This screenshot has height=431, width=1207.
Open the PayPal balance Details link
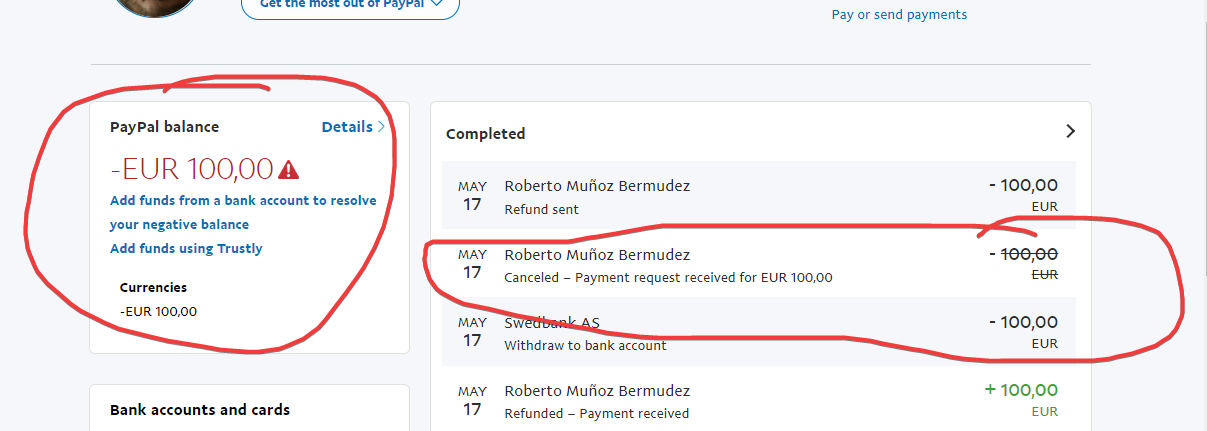[x=346, y=127]
